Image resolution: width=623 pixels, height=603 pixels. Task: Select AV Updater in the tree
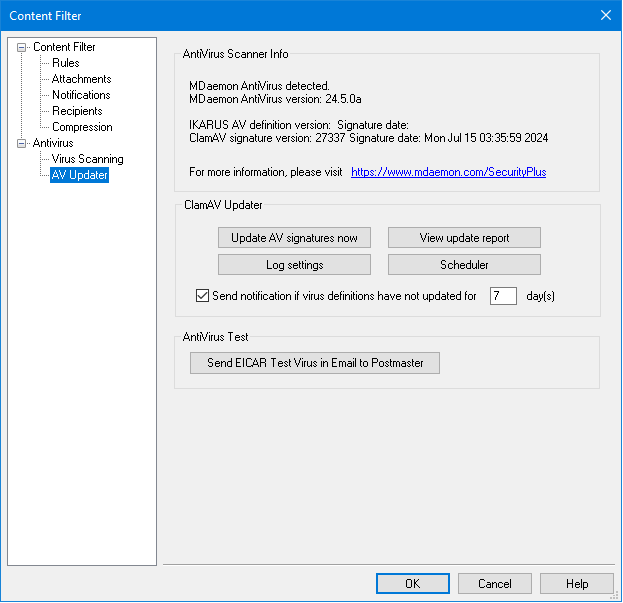point(79,175)
